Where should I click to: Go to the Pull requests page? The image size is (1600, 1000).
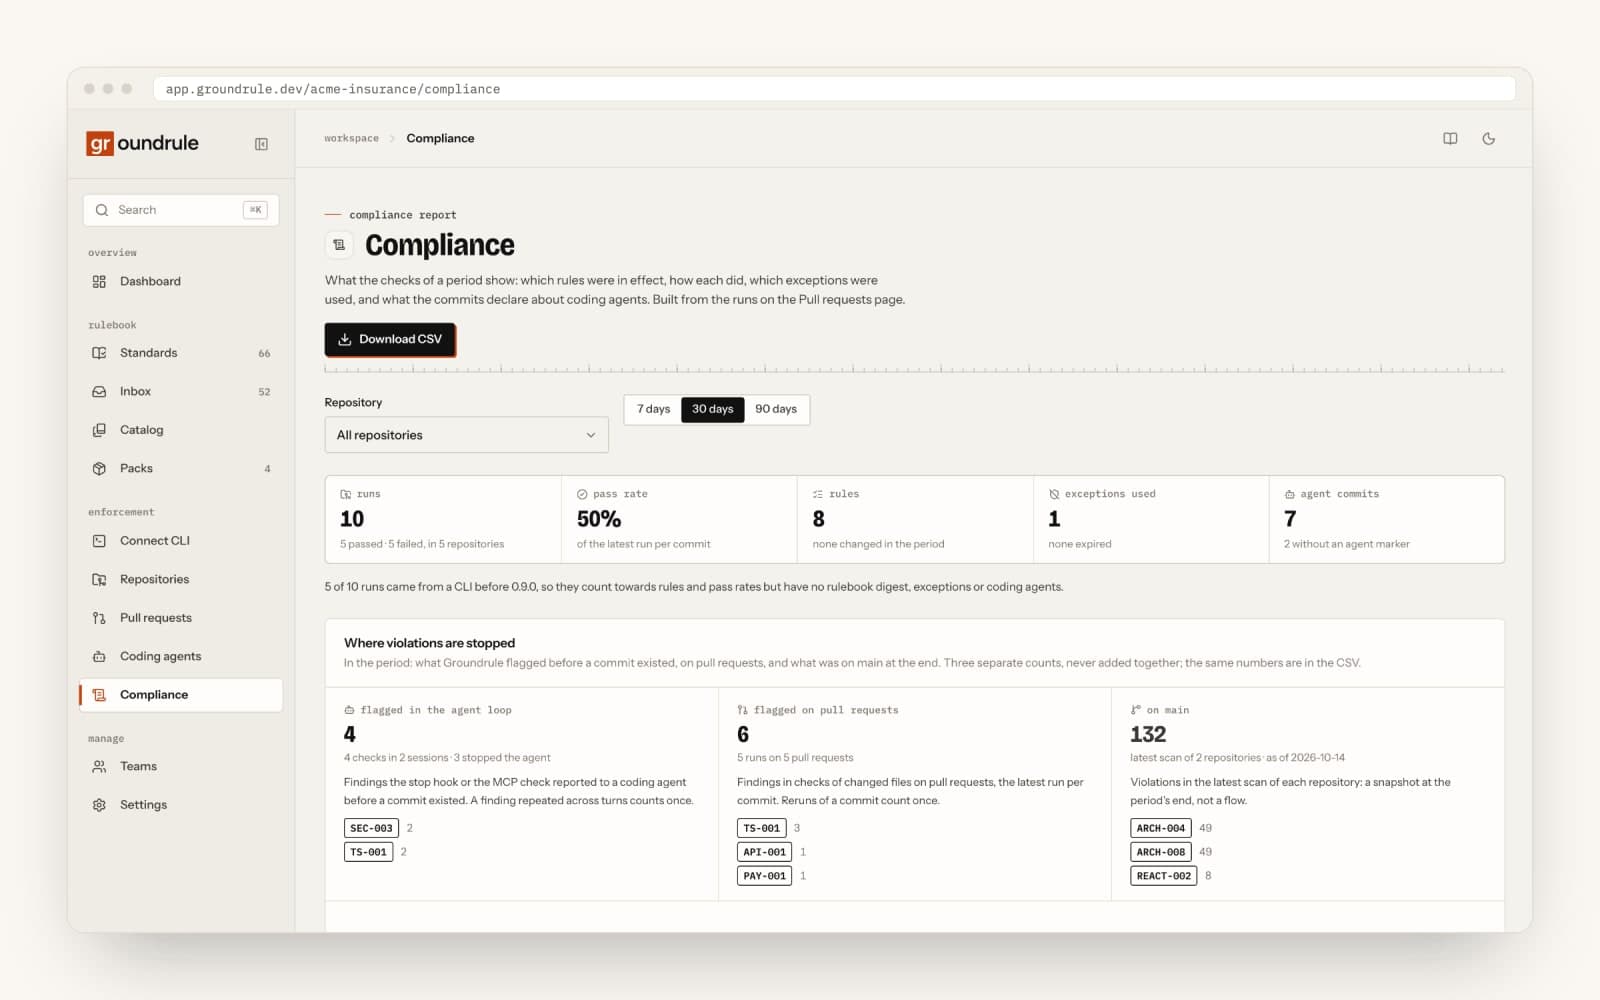(181, 618)
